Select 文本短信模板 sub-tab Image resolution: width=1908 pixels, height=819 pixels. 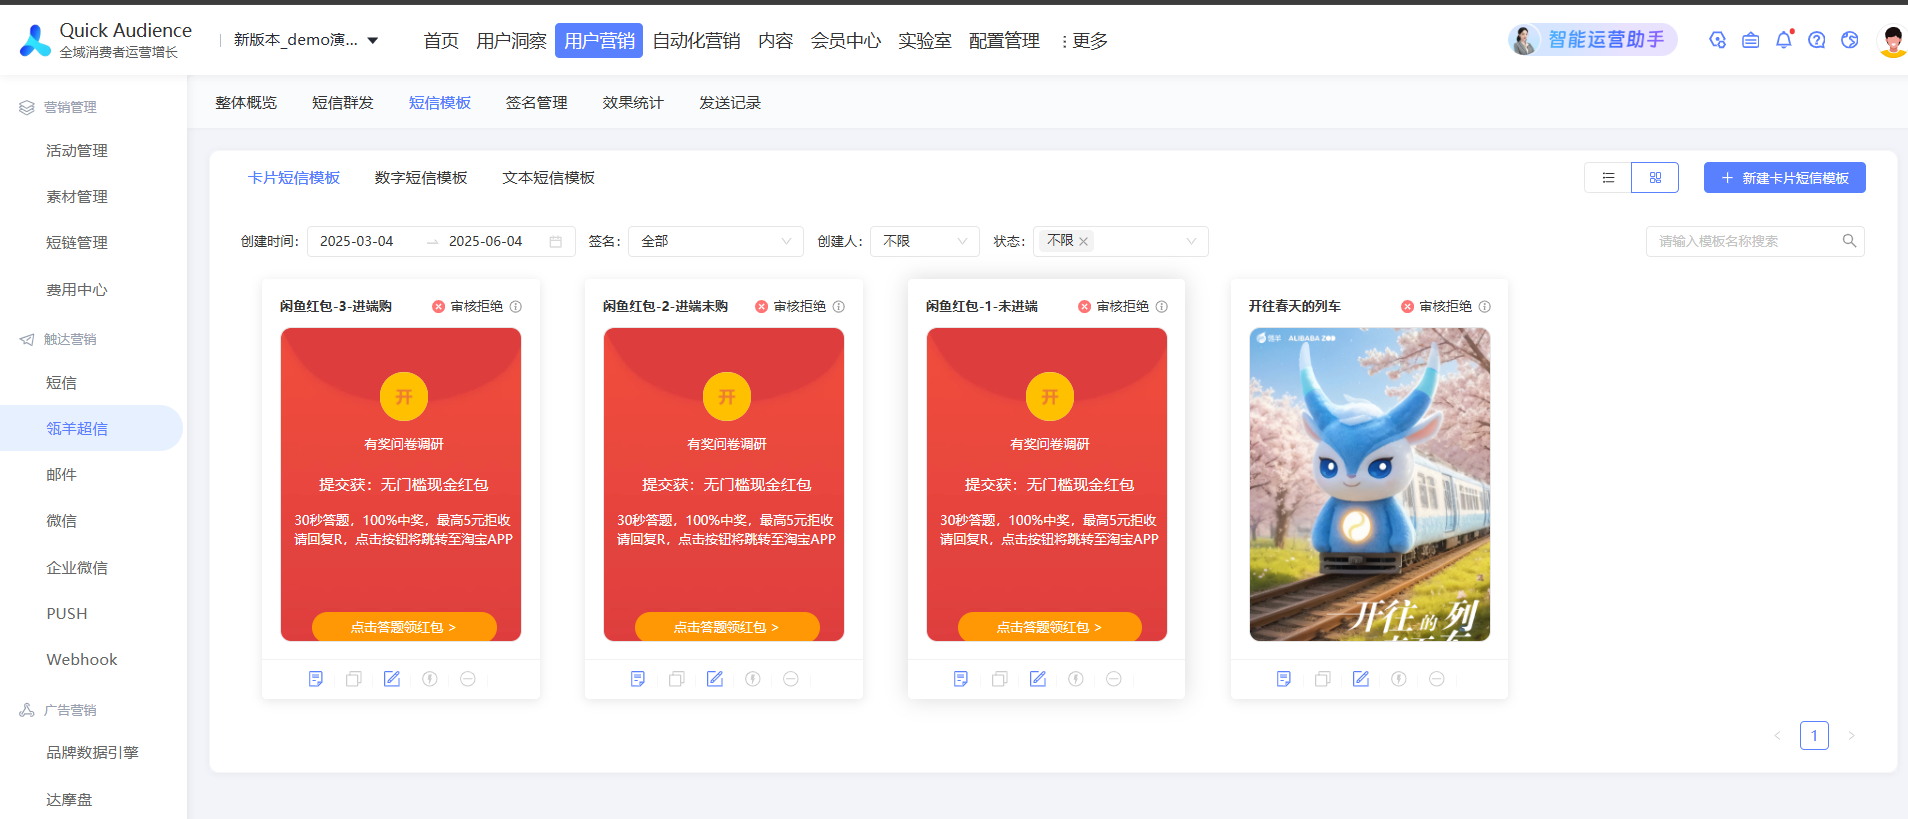coord(549,178)
